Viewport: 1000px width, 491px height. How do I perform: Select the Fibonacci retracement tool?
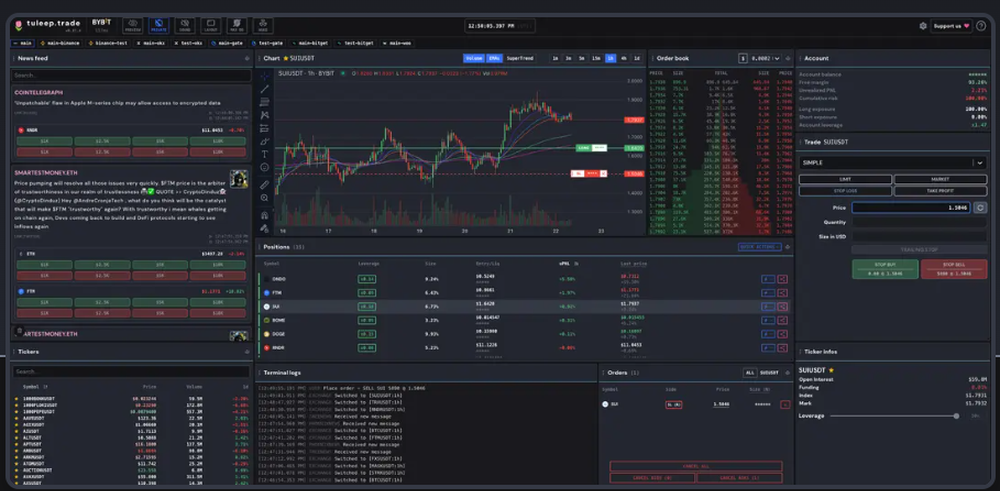pyautogui.click(x=265, y=102)
